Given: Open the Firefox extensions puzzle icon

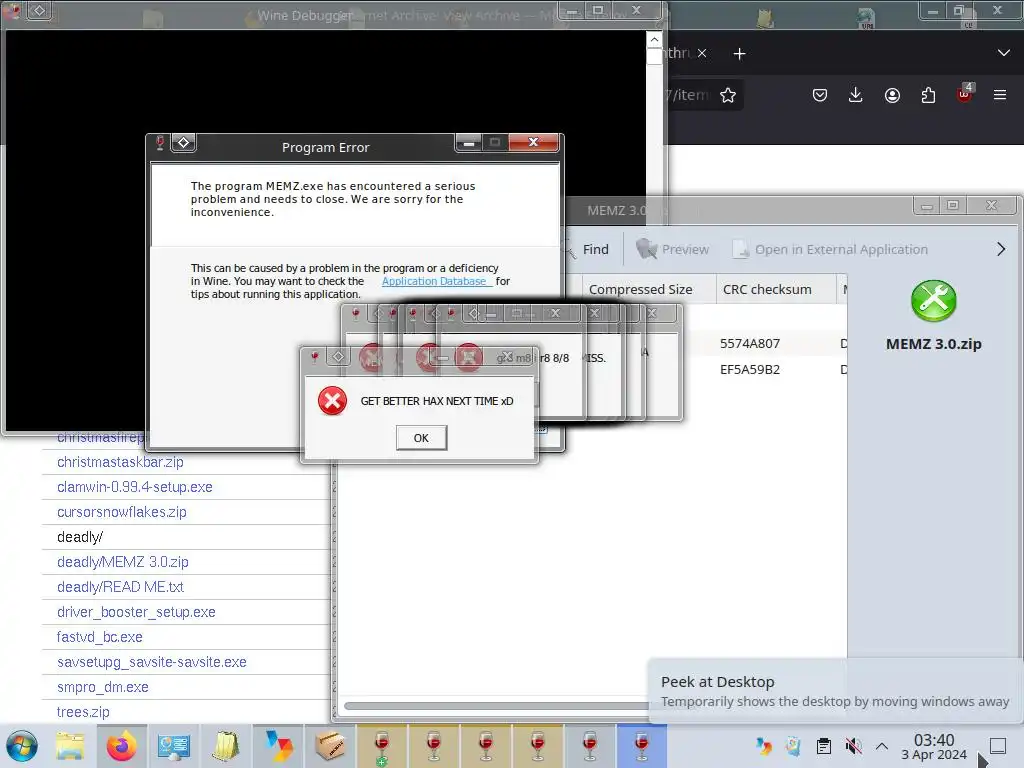Looking at the screenshot, I should [928, 95].
